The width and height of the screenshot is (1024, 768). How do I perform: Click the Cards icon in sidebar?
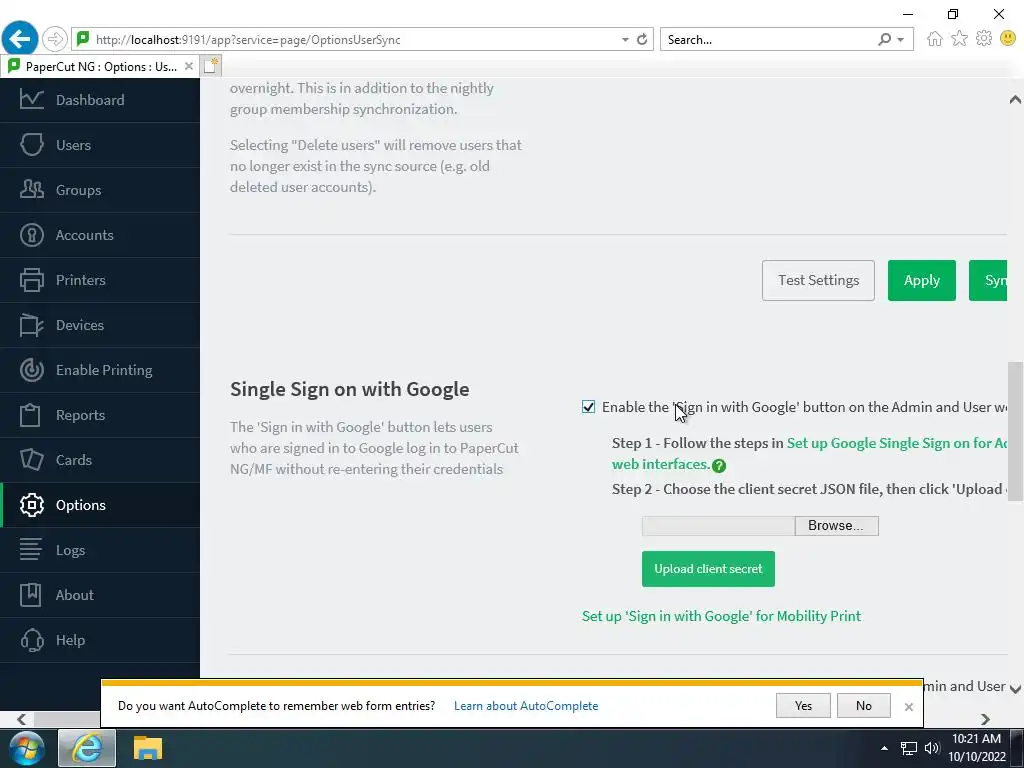coord(31,460)
